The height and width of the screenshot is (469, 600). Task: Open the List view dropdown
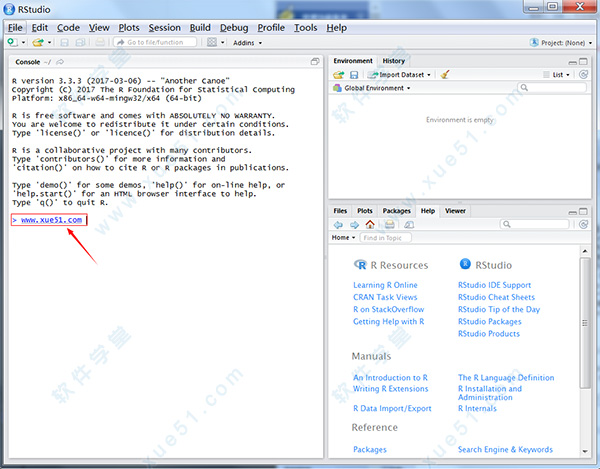(557, 75)
